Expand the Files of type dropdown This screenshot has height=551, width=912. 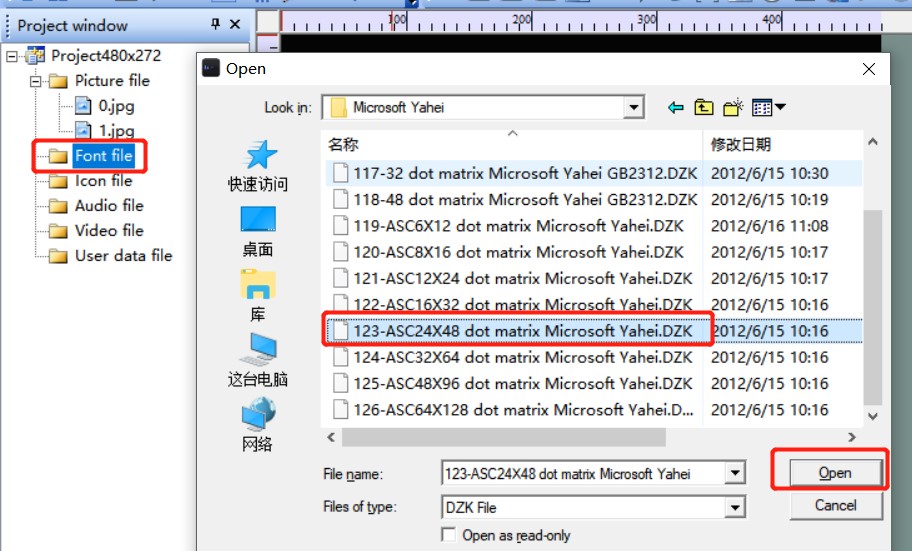735,507
